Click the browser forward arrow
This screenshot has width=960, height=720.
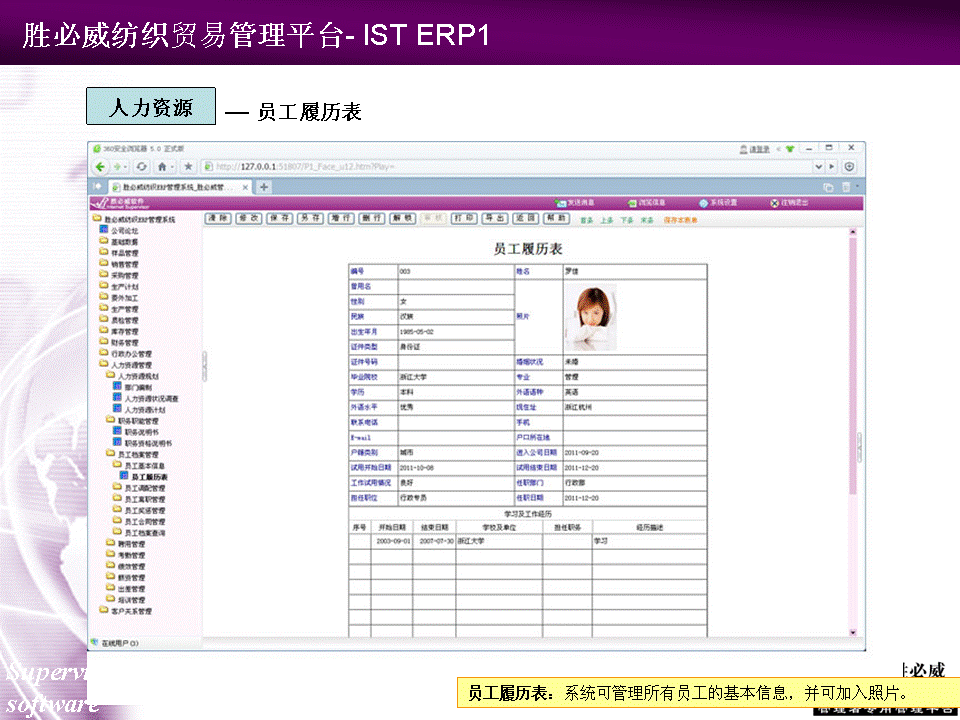[x=116, y=167]
